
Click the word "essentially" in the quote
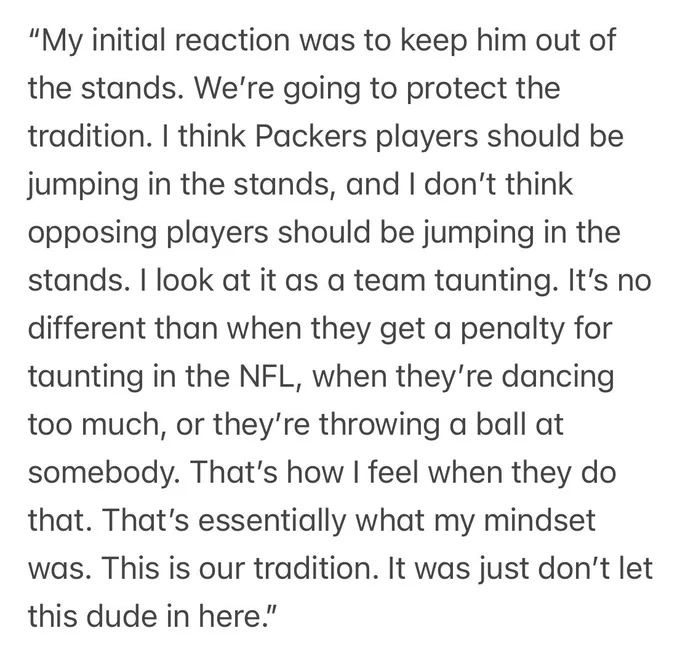(x=272, y=522)
